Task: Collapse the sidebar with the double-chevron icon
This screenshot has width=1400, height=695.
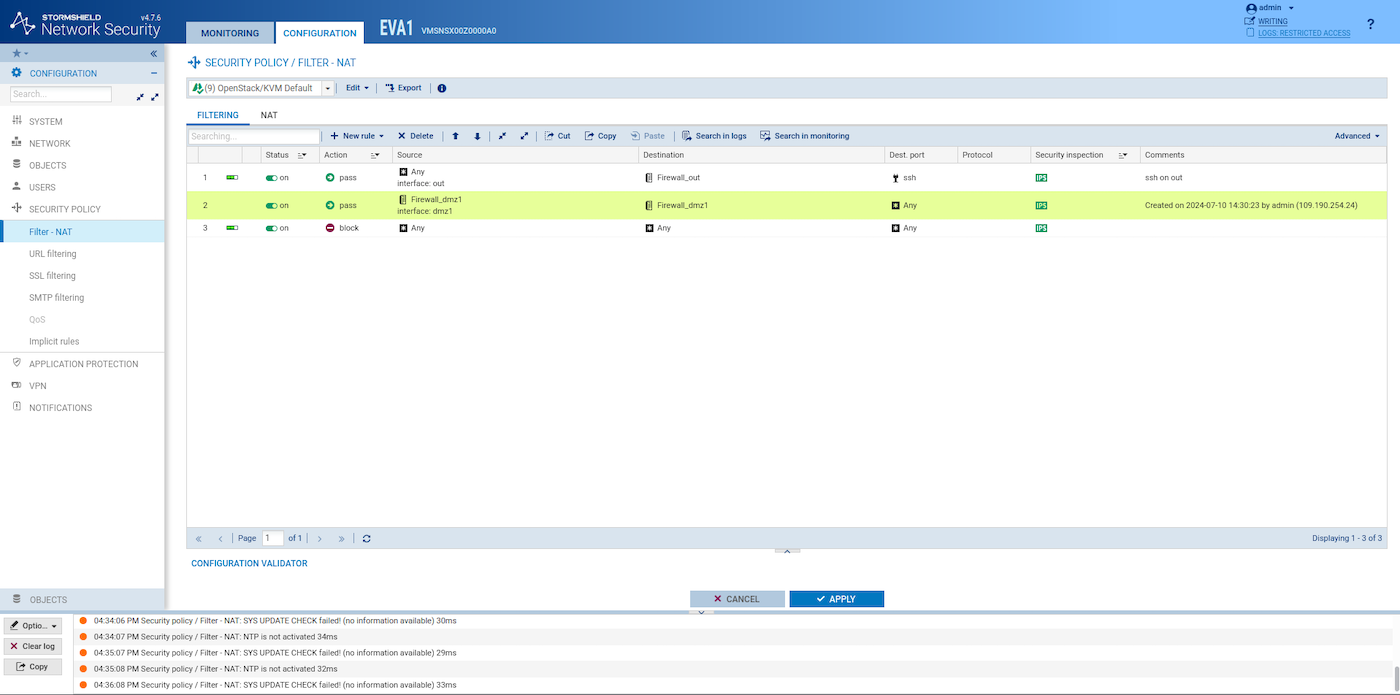Action: 154,53
